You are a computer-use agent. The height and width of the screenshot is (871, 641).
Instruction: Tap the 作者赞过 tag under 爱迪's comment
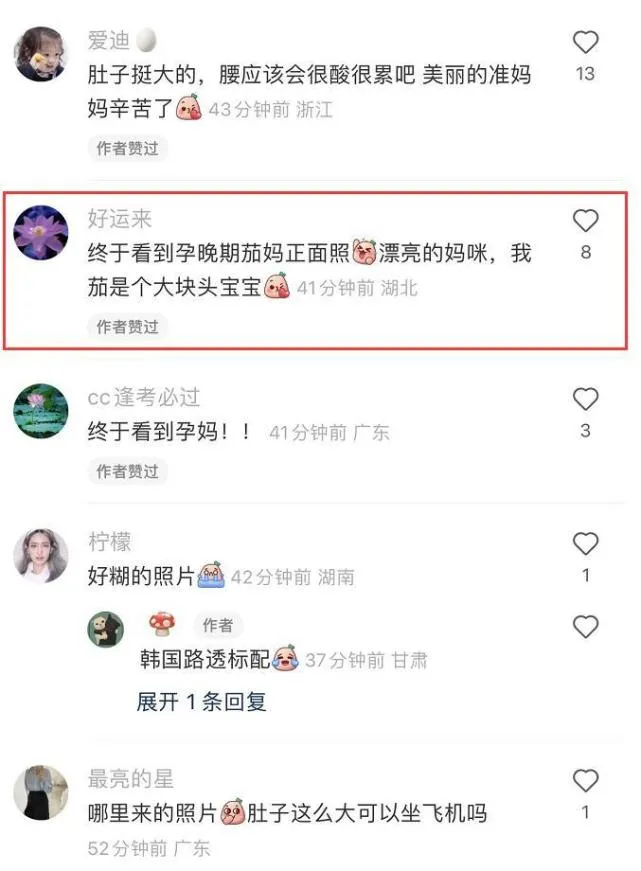(x=127, y=148)
